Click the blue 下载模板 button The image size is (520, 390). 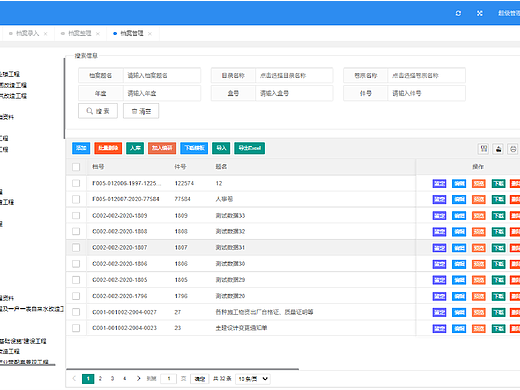click(194, 148)
